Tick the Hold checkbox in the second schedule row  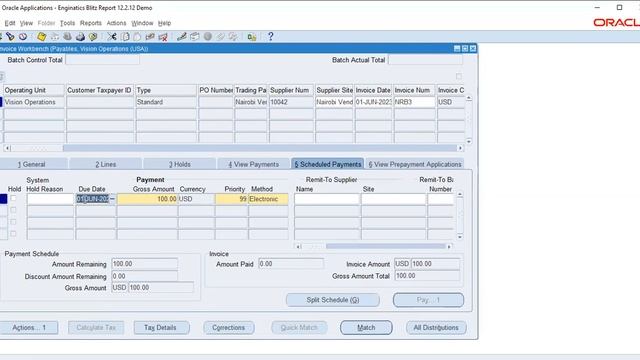point(13,210)
